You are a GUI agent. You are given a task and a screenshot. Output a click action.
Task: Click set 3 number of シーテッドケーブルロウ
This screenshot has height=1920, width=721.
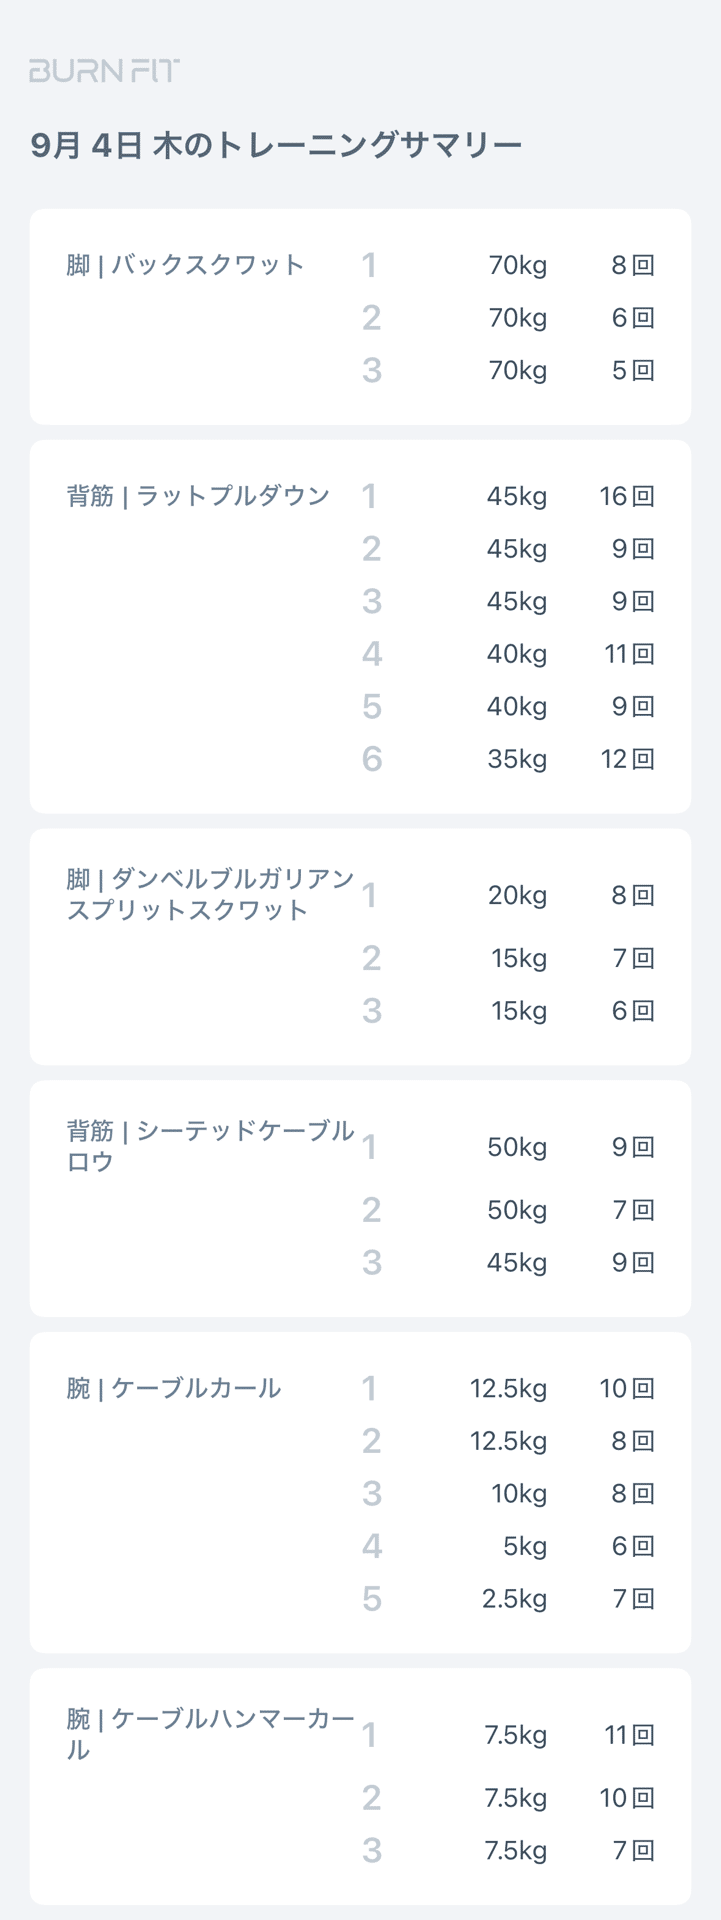pos(371,1262)
